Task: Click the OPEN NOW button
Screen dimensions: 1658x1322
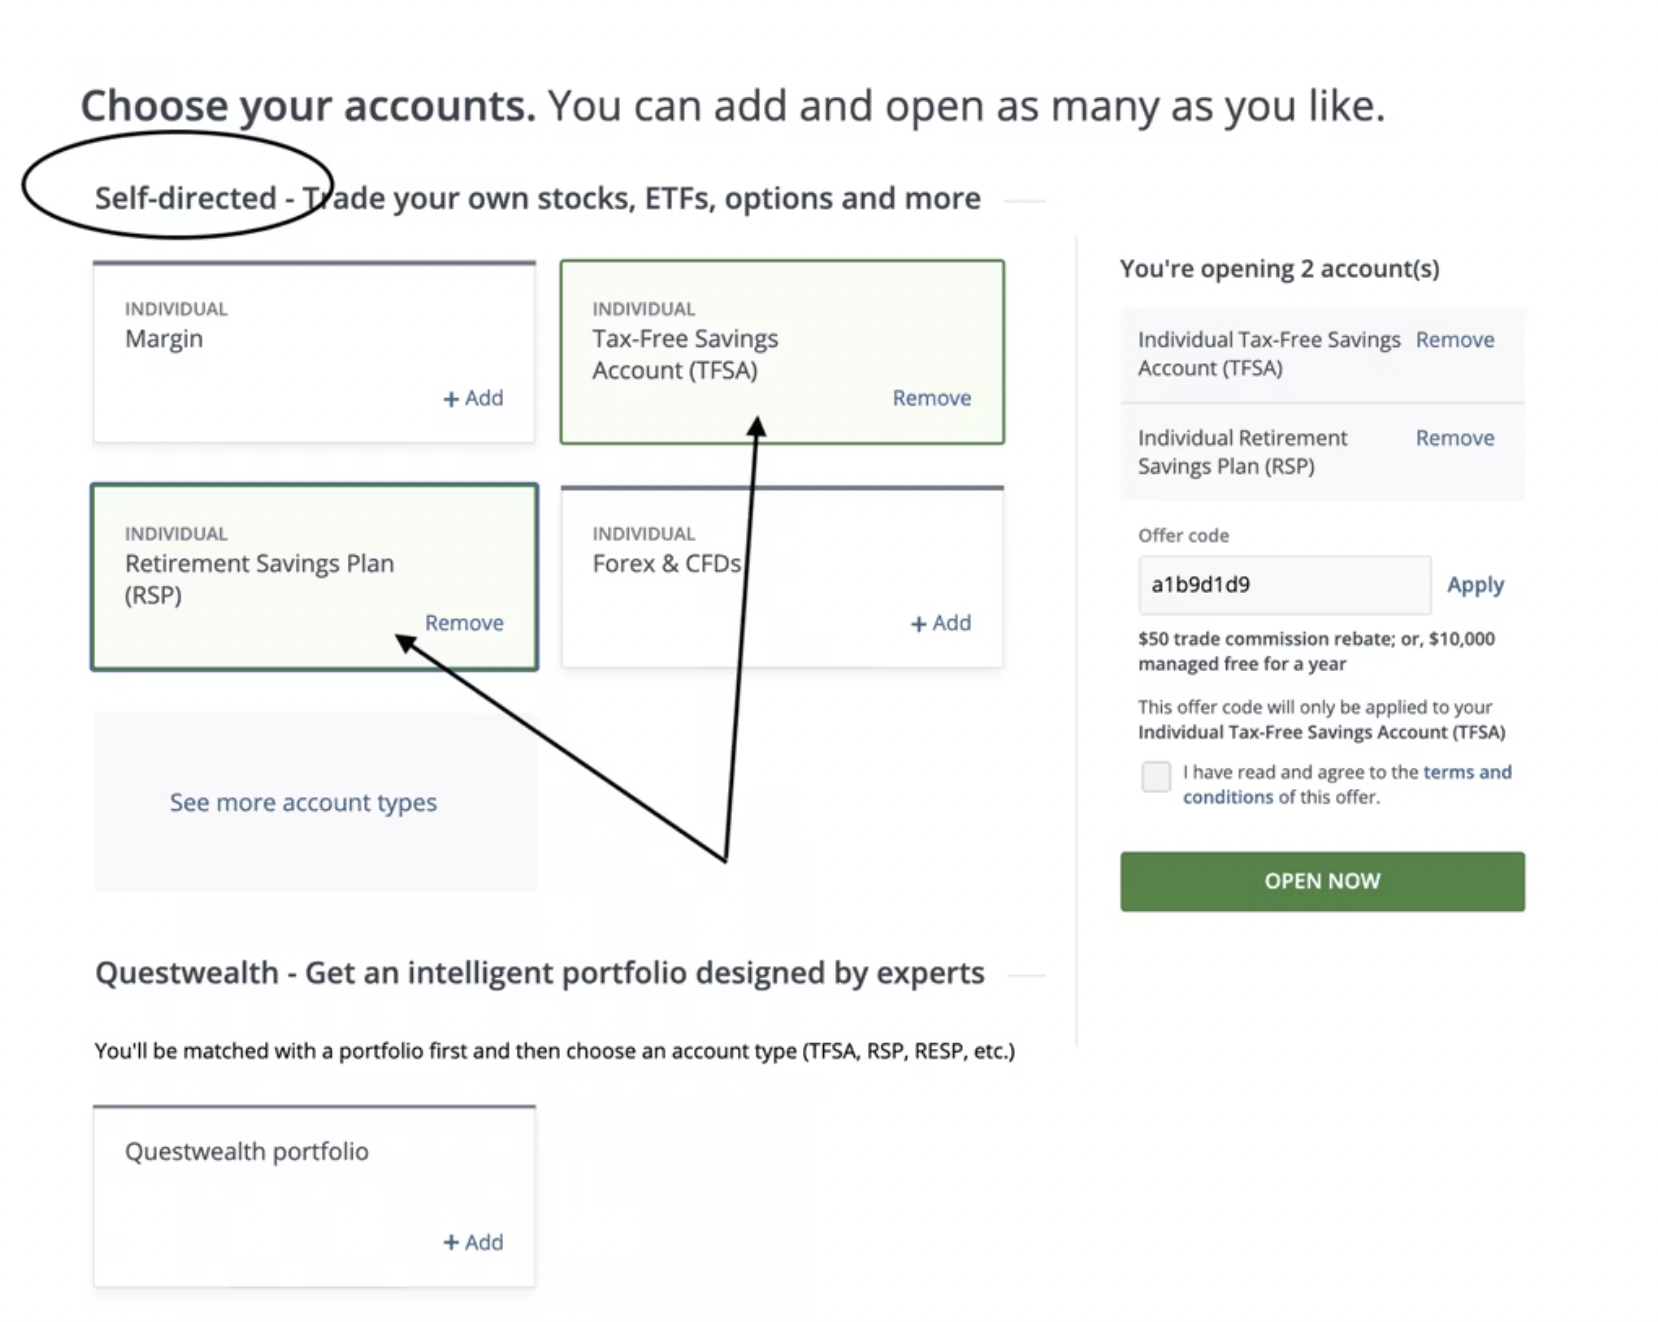Action: tap(1322, 881)
